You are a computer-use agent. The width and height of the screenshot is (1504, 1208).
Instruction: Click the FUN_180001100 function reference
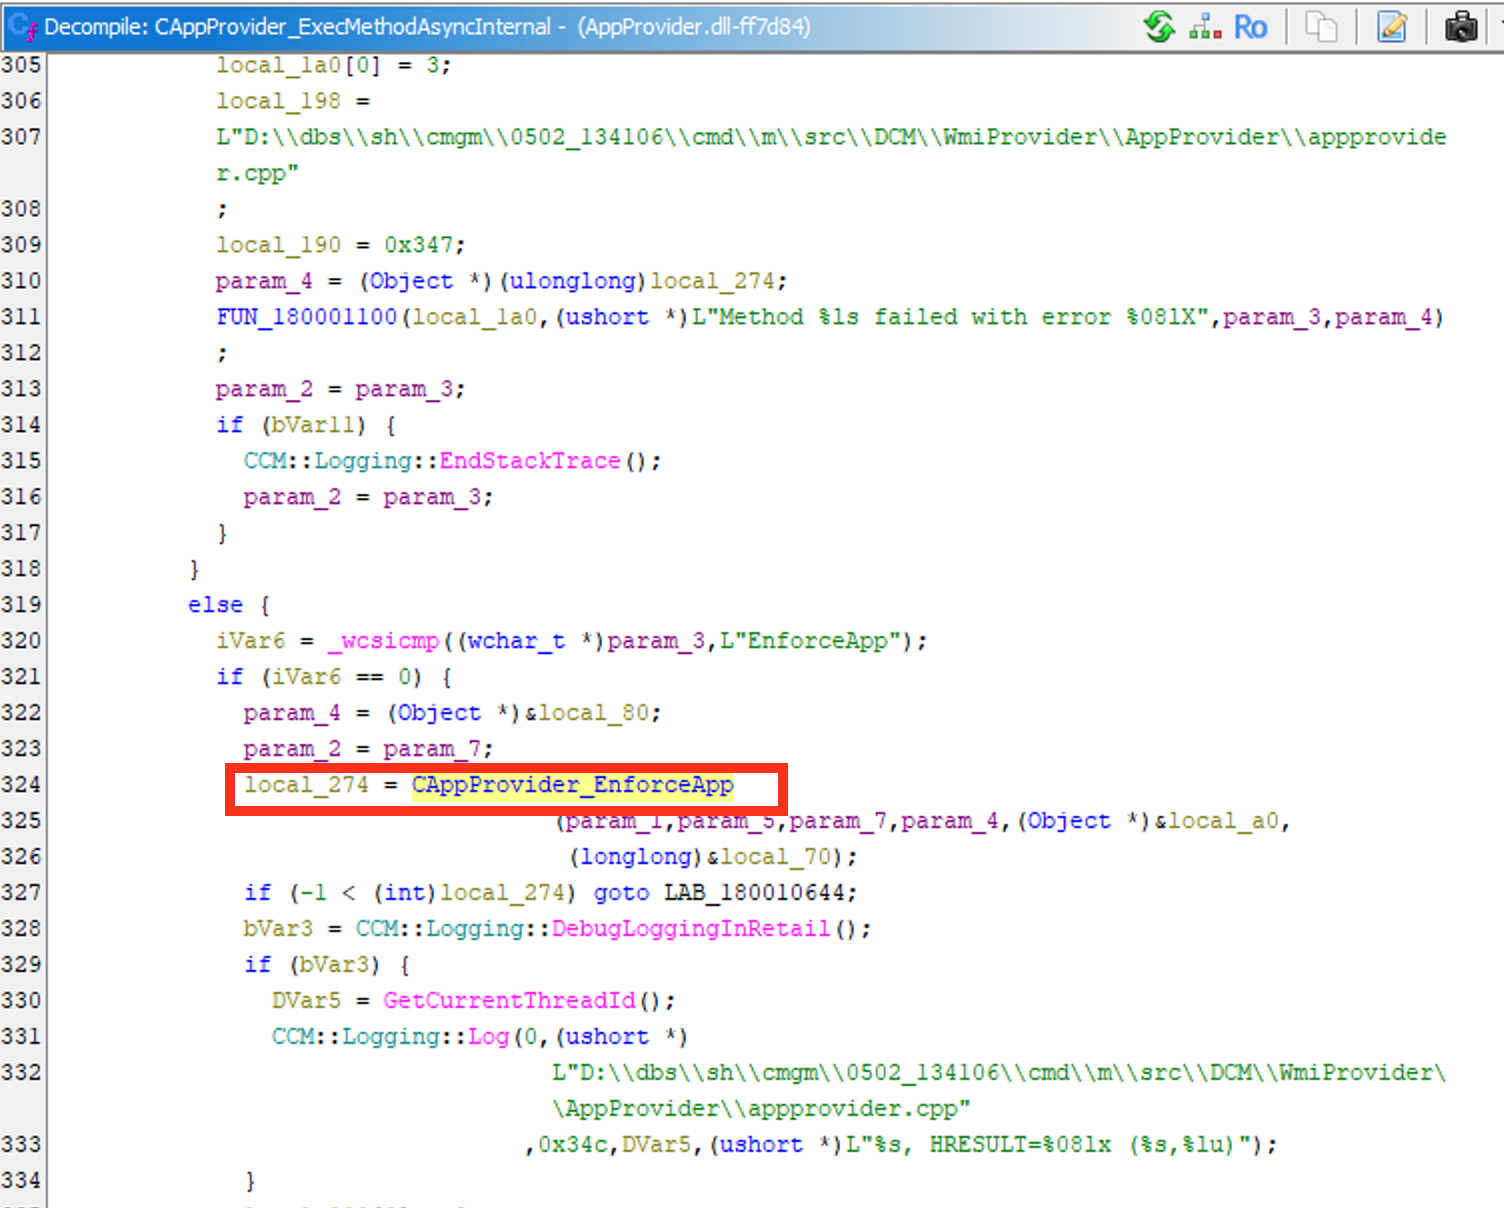(x=306, y=317)
